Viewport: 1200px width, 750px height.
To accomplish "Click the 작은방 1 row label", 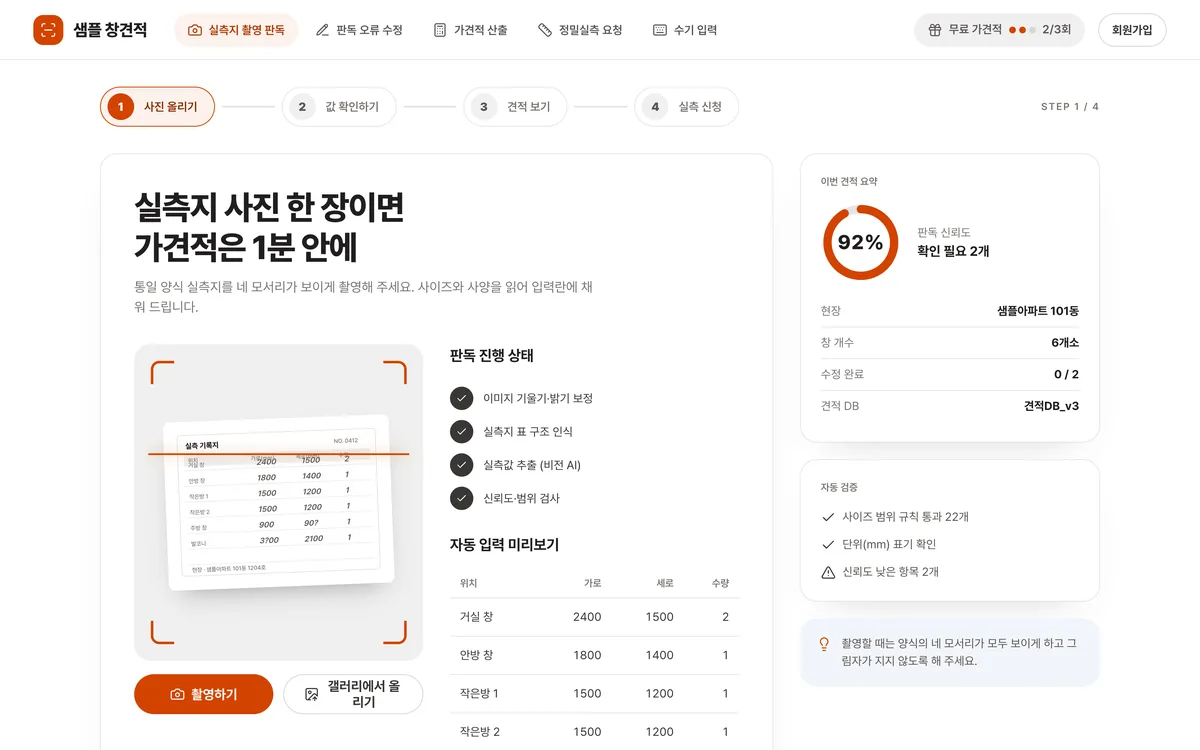I will (479, 693).
